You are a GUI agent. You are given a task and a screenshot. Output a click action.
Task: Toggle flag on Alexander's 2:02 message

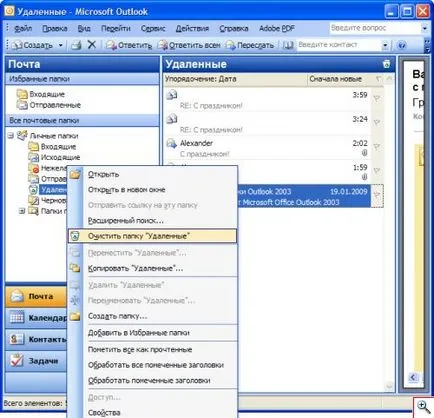click(x=377, y=147)
